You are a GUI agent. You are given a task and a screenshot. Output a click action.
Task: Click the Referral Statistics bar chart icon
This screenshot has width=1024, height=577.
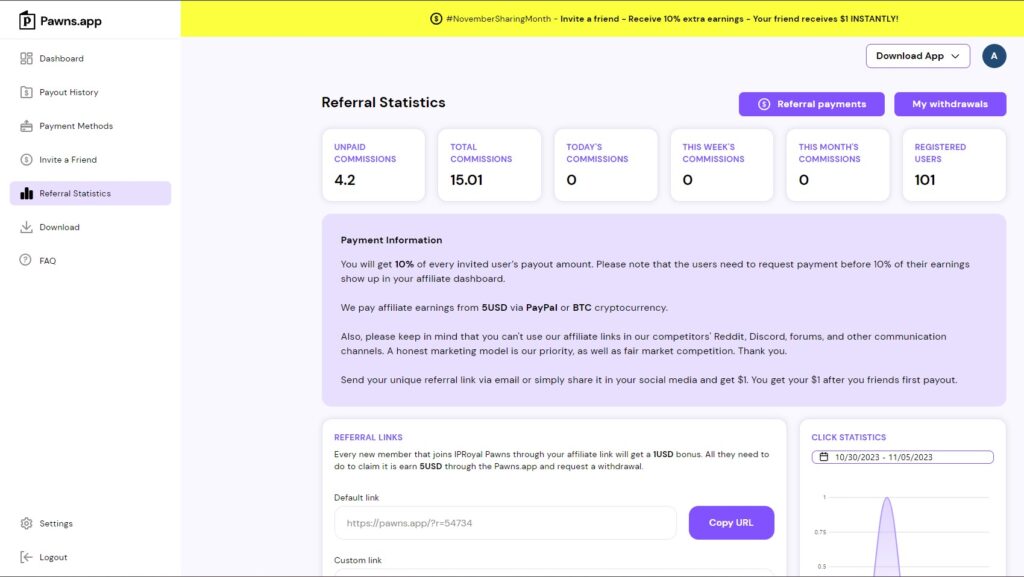tap(26, 193)
